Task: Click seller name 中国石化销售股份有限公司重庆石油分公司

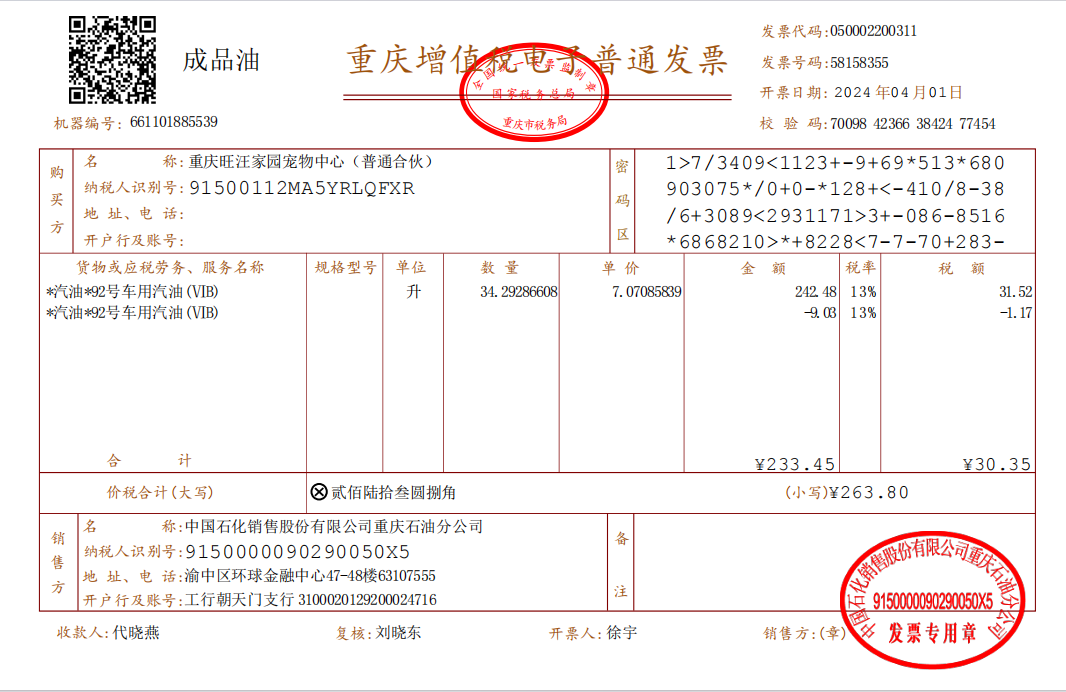Action: click(x=334, y=526)
